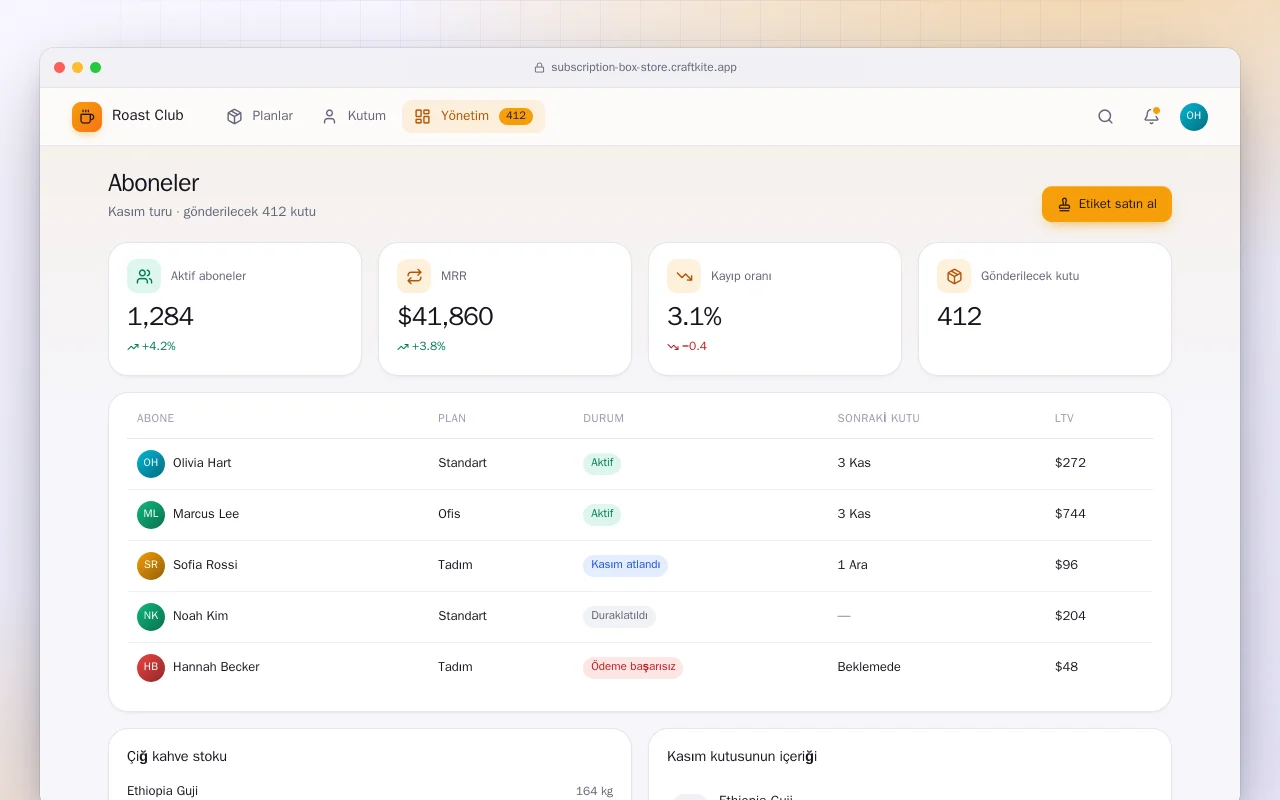The width and height of the screenshot is (1280, 800).
Task: Select the name Marcus Lee
Action: [x=206, y=514]
